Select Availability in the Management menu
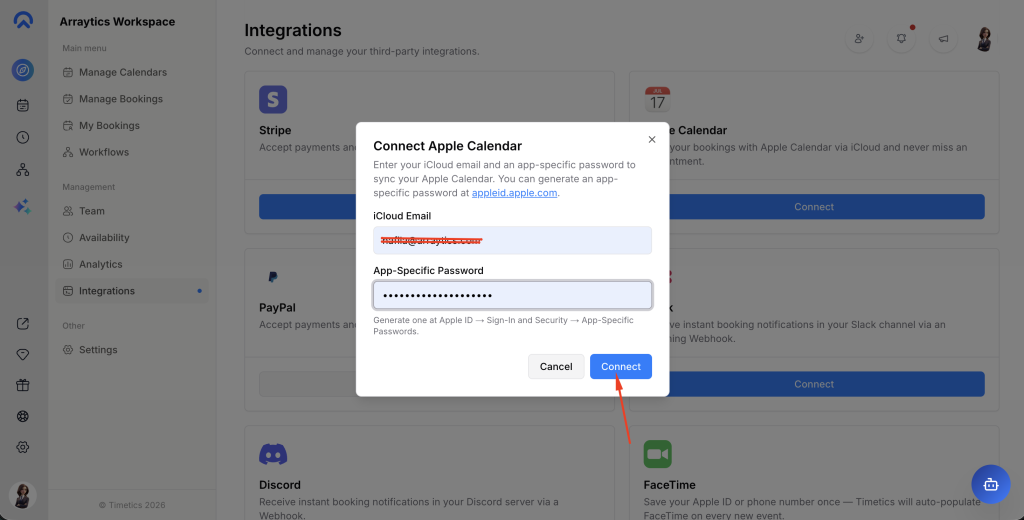The height and width of the screenshot is (520, 1024). point(104,238)
